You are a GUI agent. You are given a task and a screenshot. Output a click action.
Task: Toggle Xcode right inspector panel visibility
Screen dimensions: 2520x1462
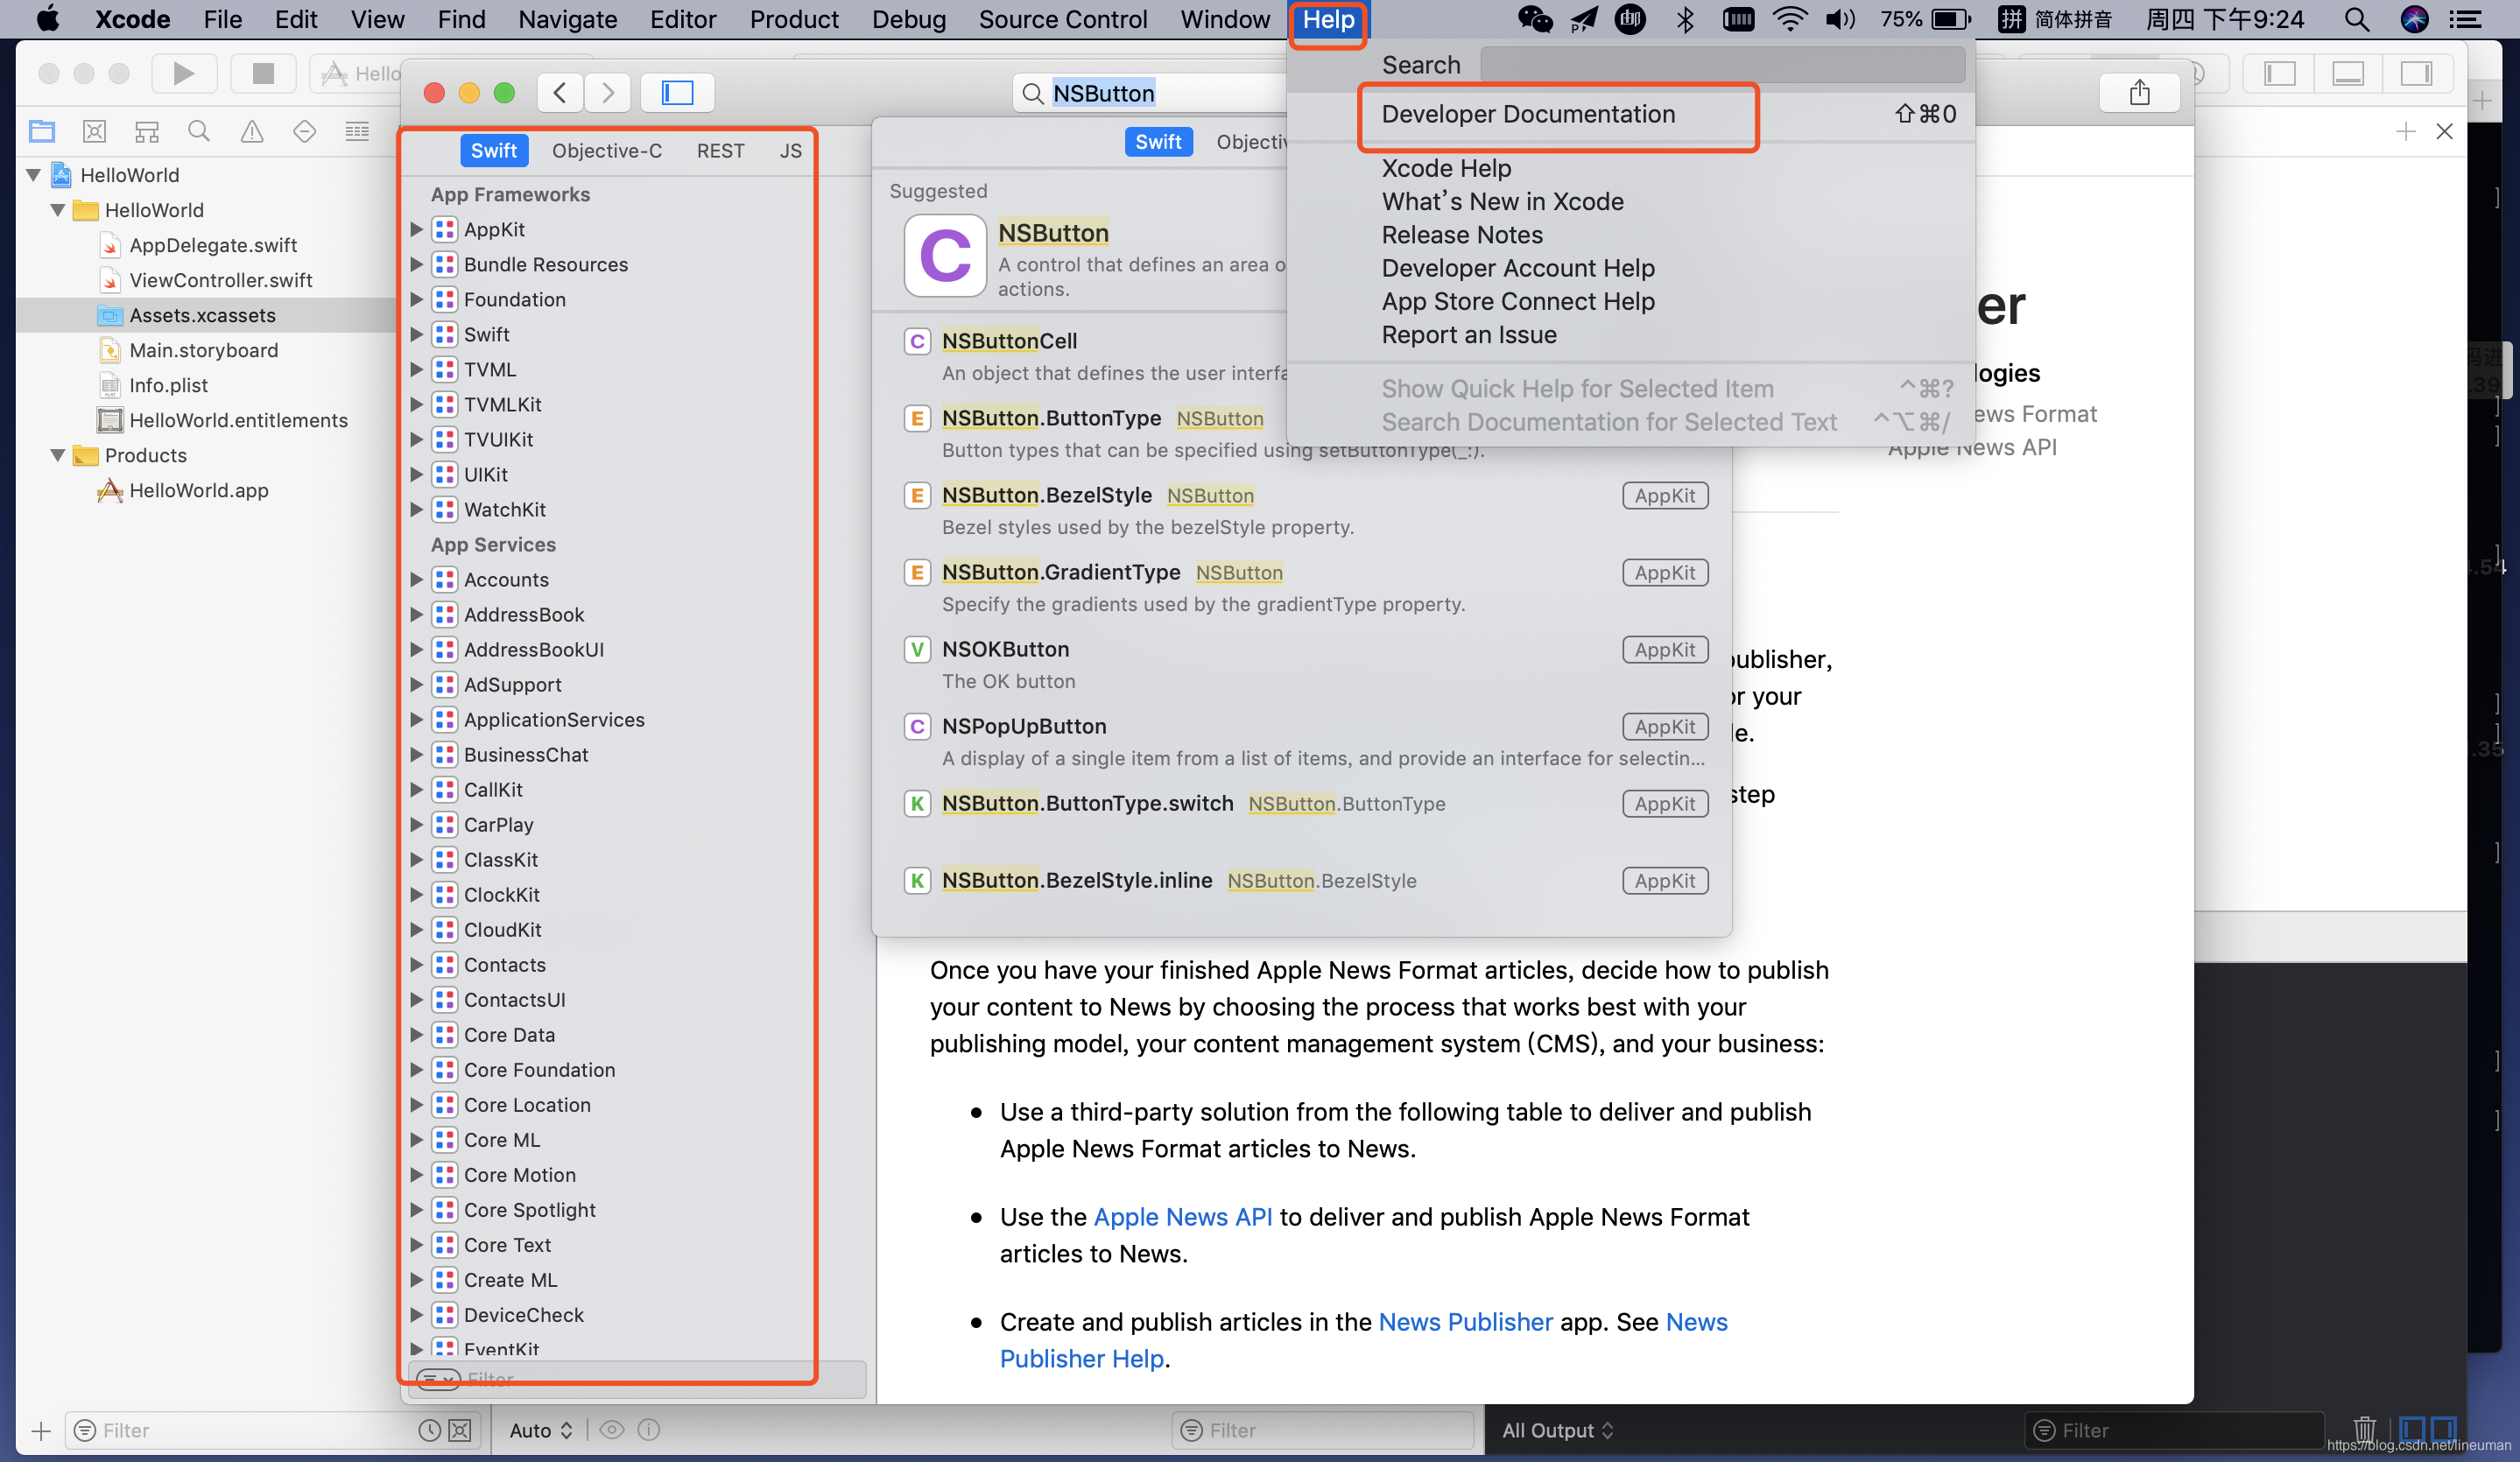point(2416,73)
